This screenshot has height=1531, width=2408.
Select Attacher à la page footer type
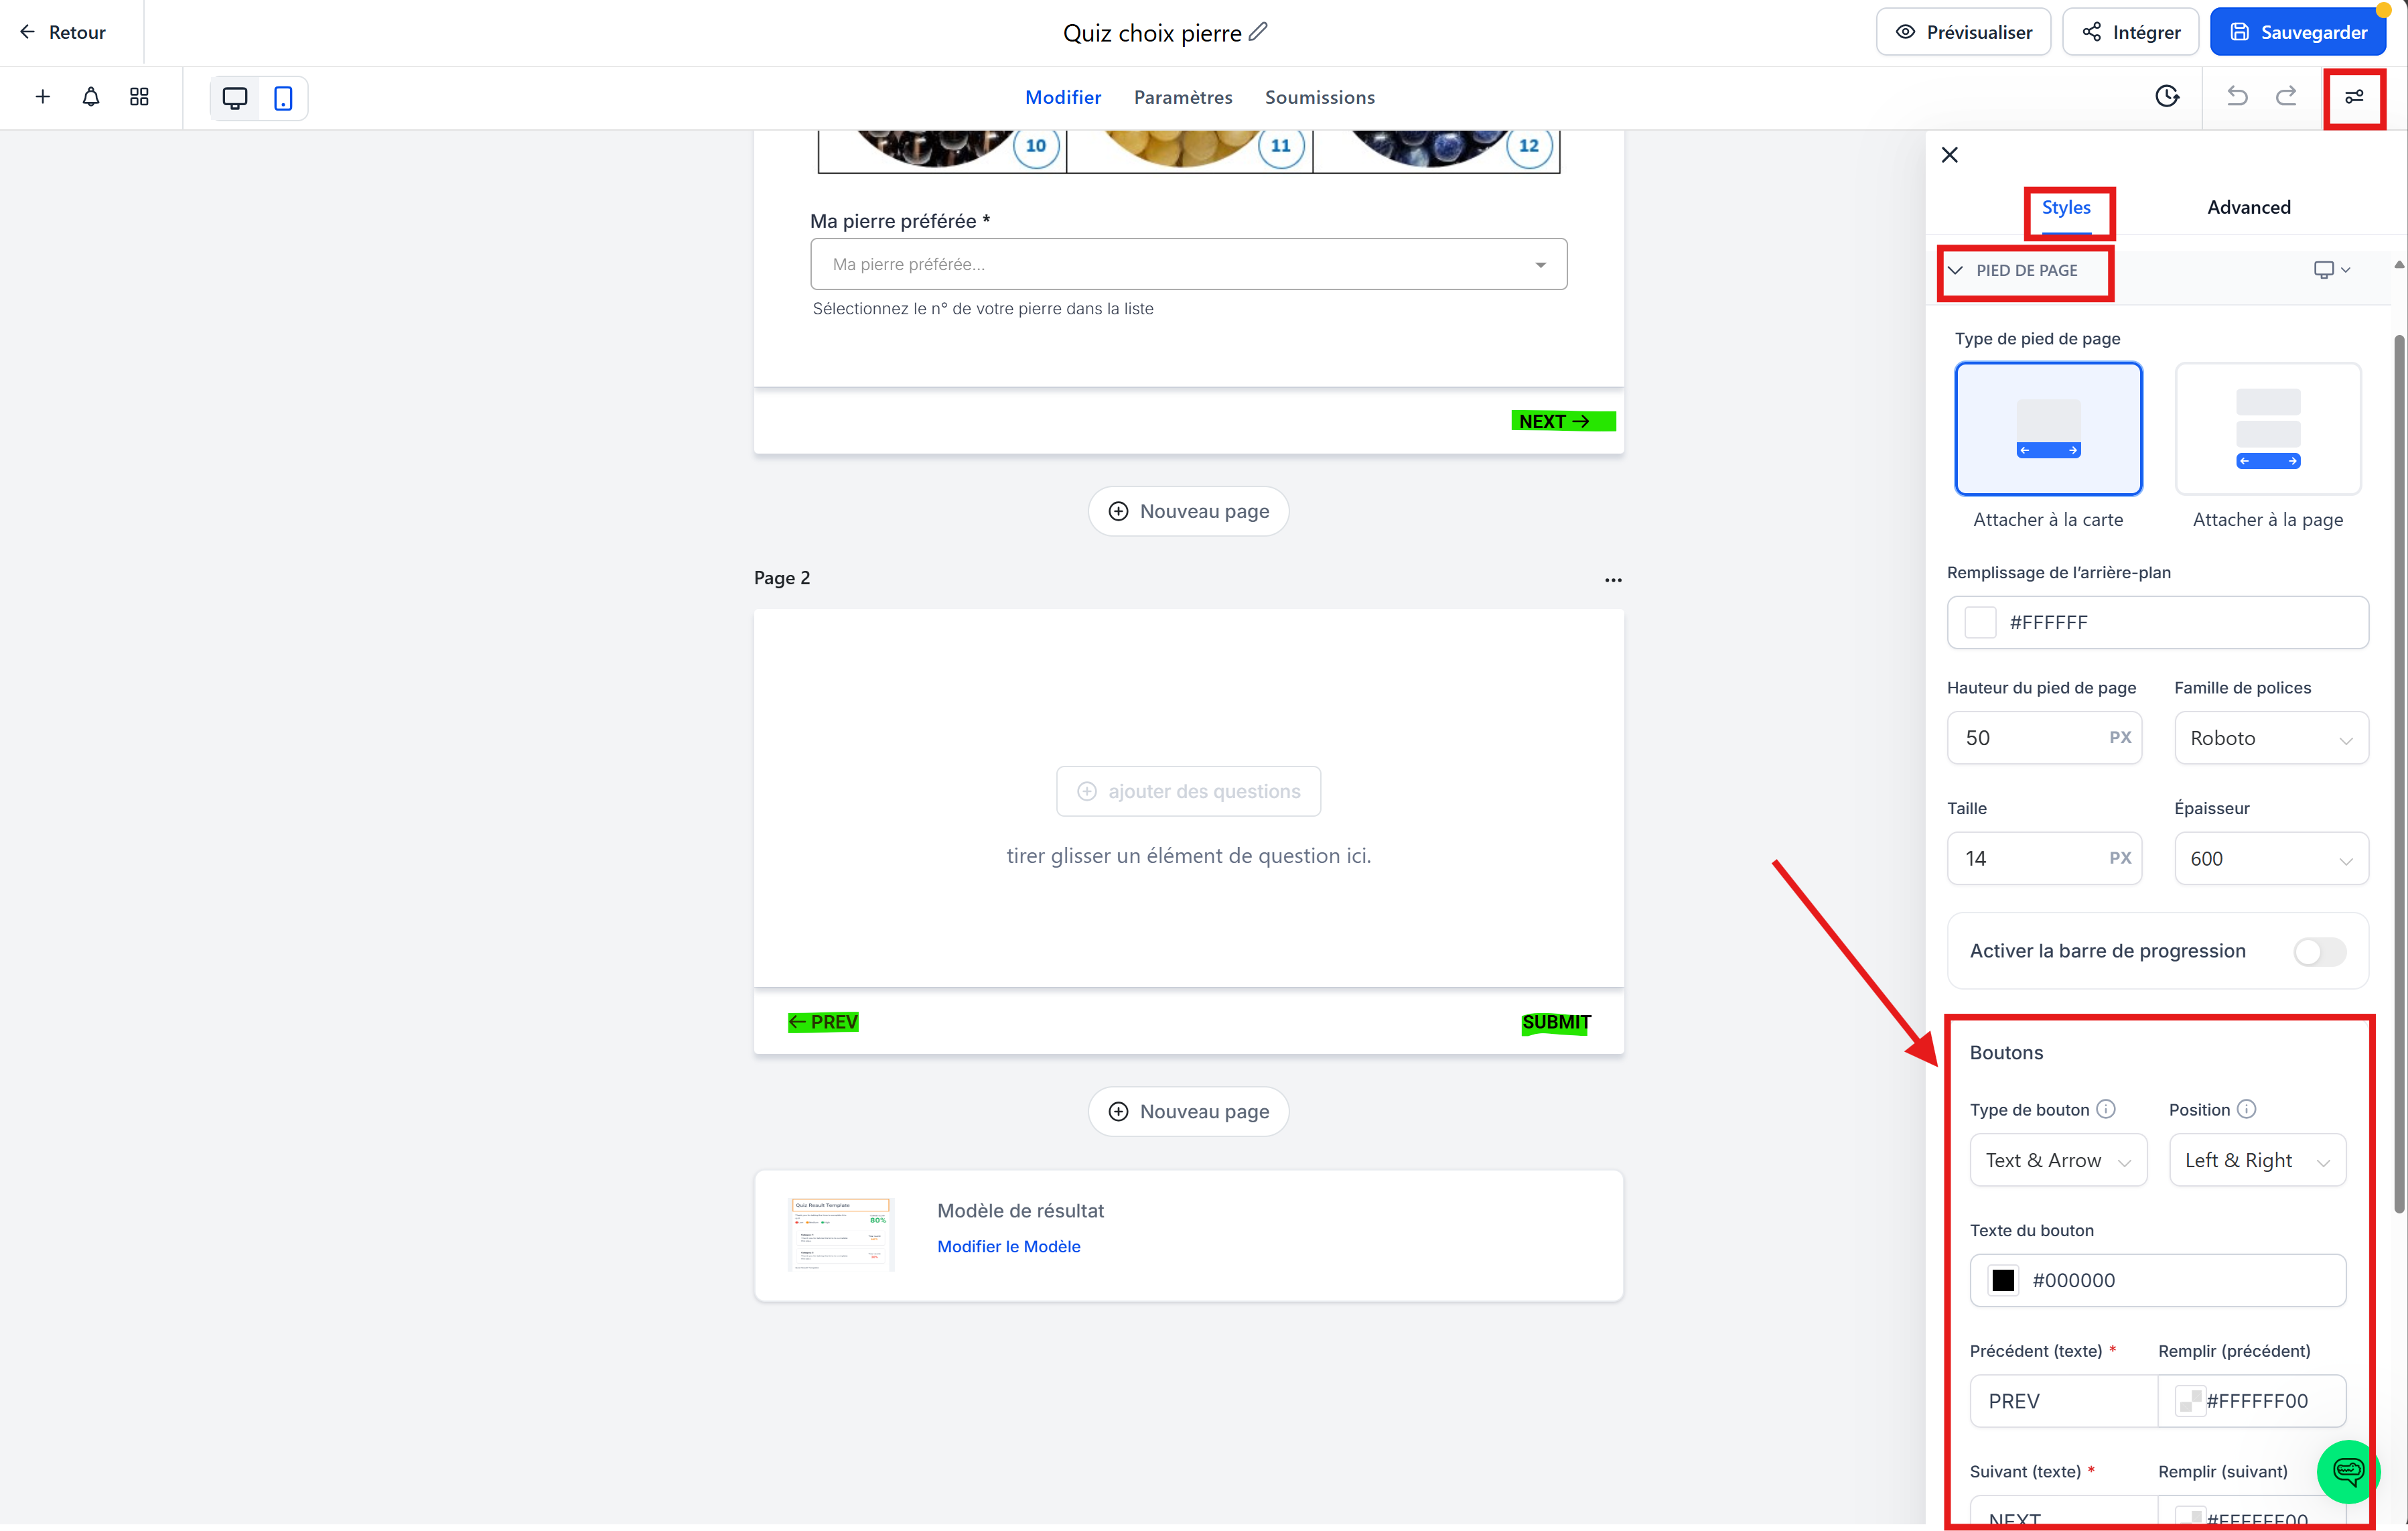[2267, 429]
